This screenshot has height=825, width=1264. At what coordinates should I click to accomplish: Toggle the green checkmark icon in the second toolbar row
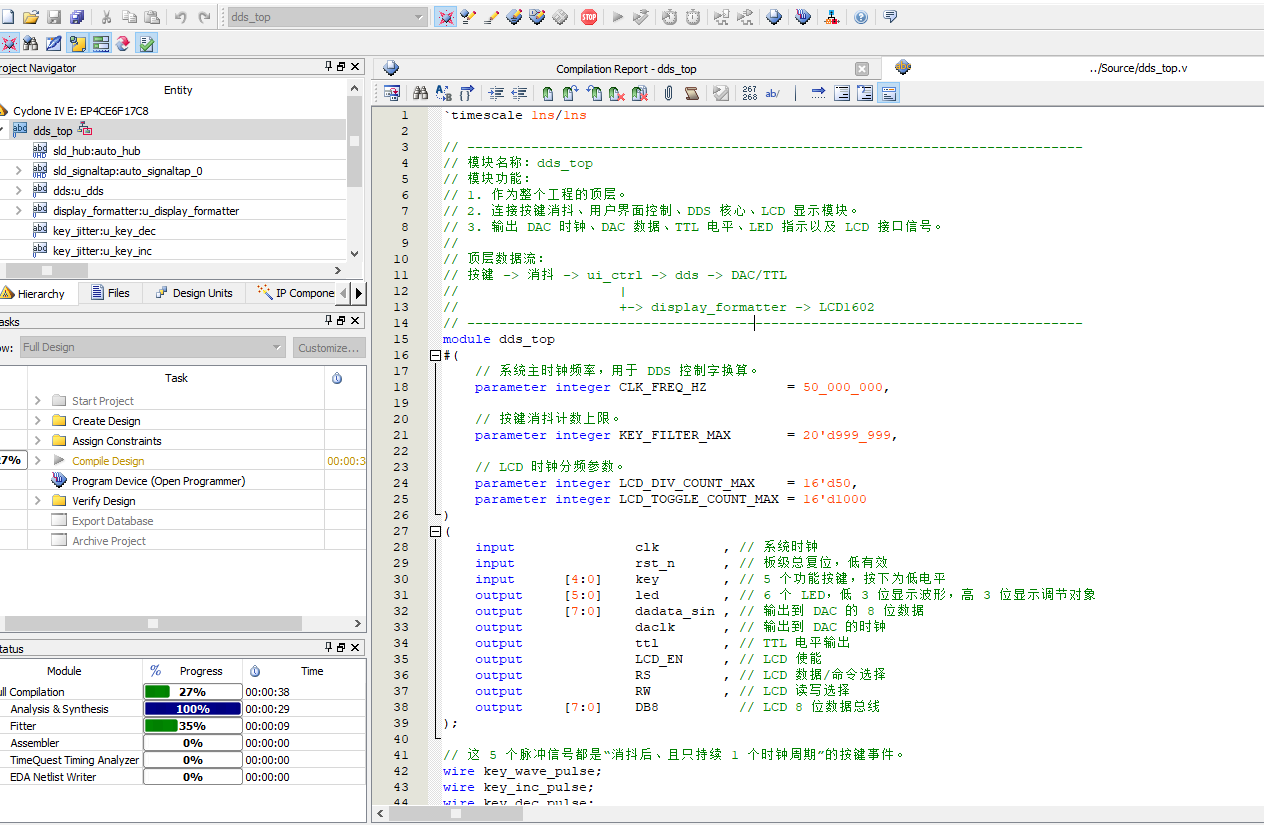[x=146, y=43]
